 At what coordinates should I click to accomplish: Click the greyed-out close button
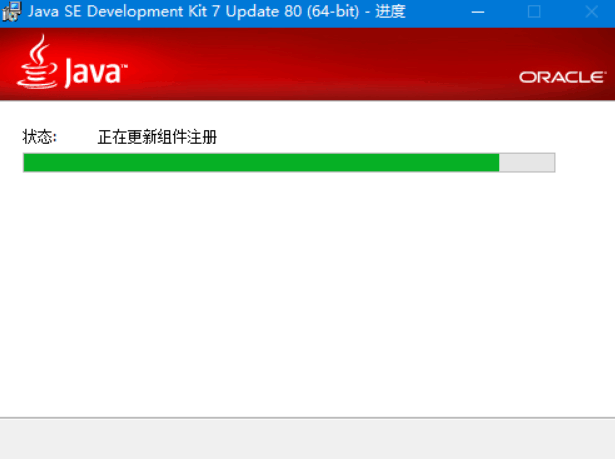point(591,12)
